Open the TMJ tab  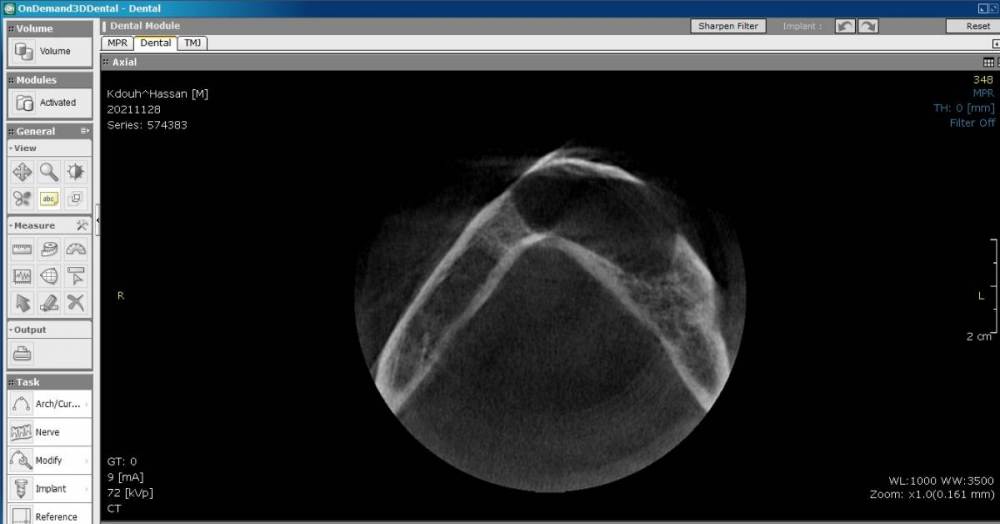coord(192,43)
